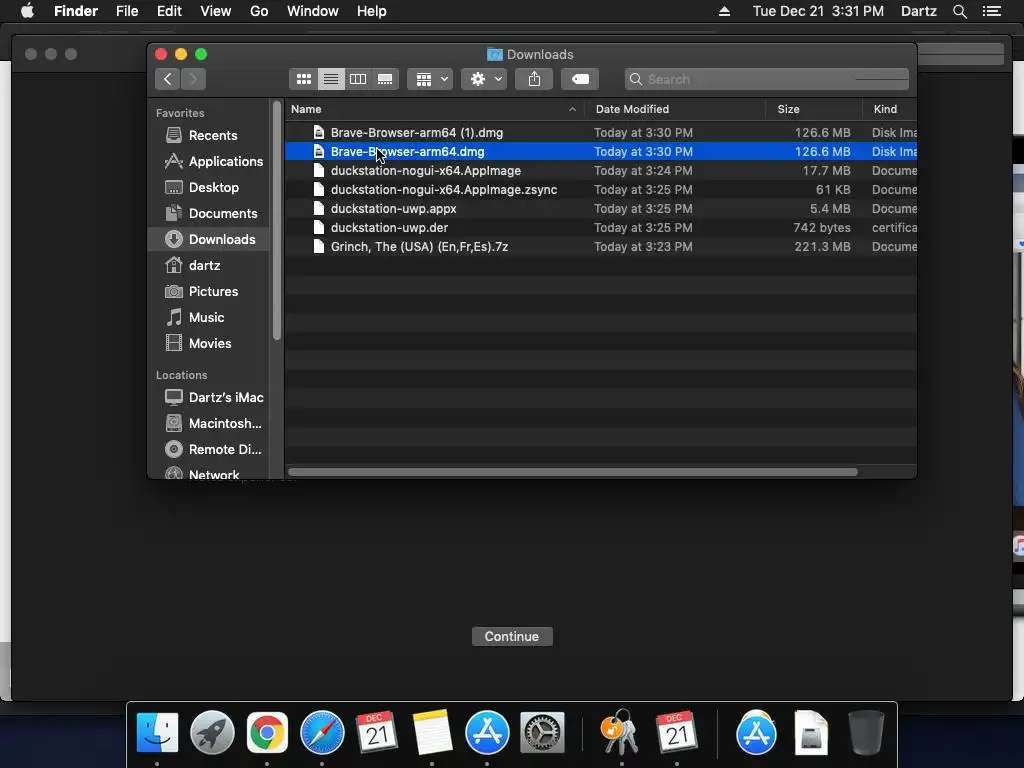The image size is (1024, 768).
Task: Click the eject icon in the menu bar
Action: [724, 11]
